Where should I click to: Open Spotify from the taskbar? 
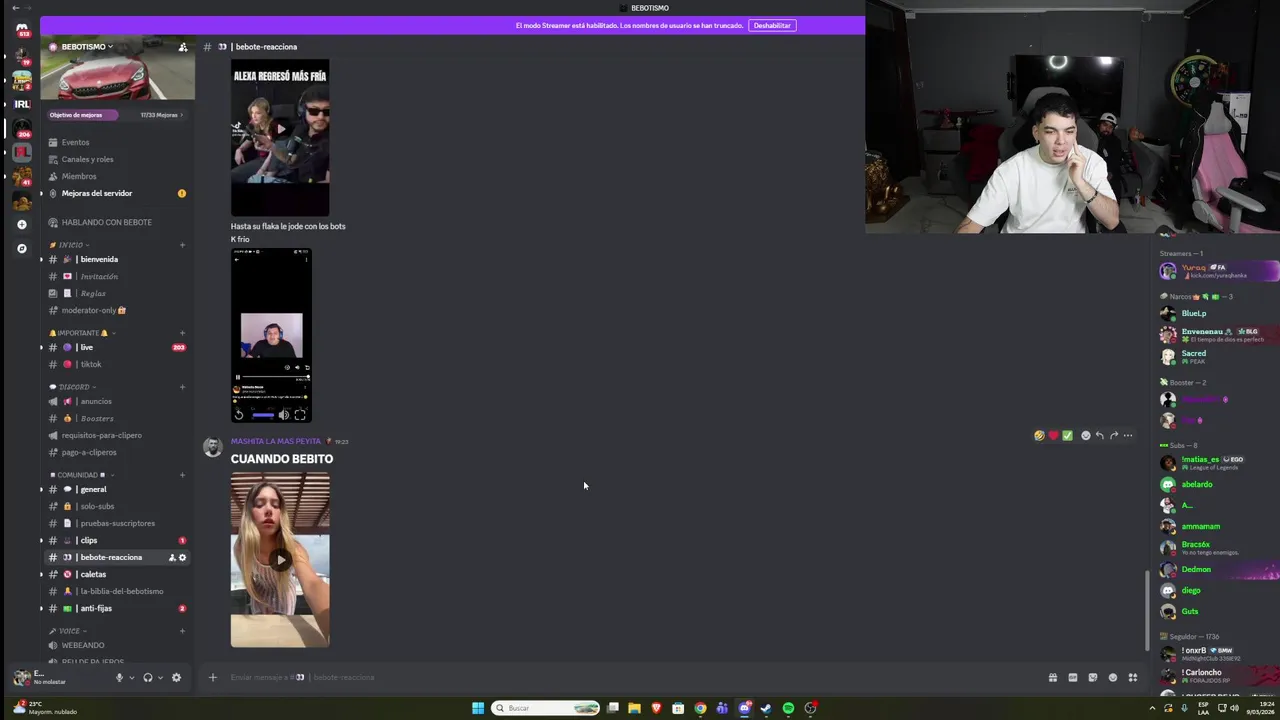[788, 708]
